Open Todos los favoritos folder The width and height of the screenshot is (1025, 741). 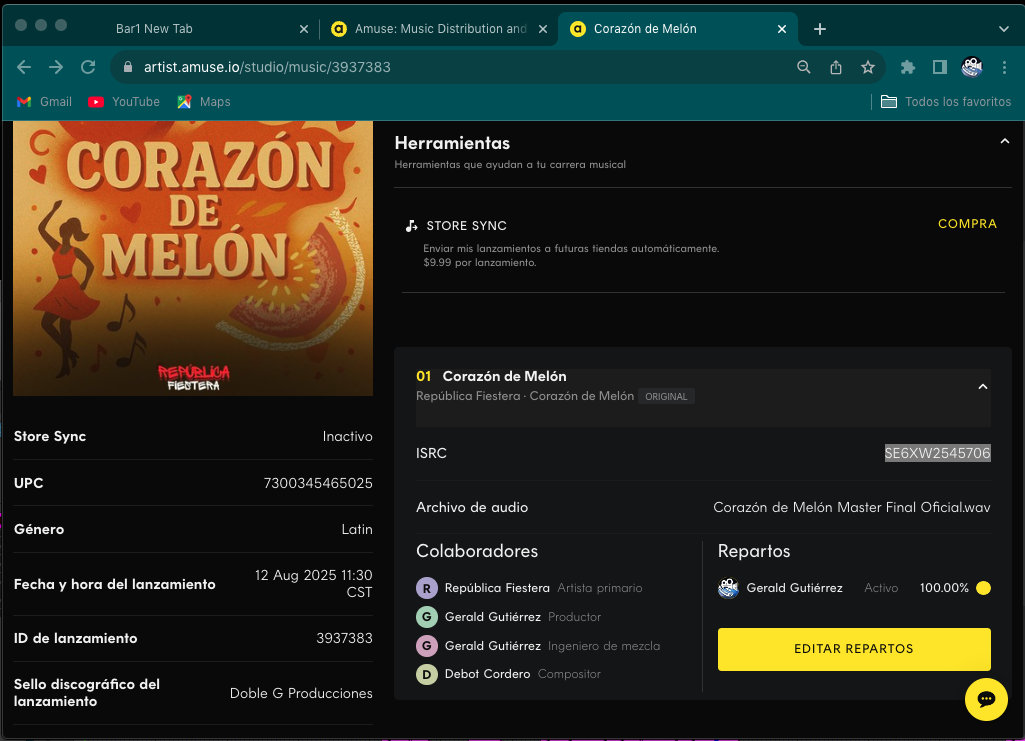click(946, 102)
